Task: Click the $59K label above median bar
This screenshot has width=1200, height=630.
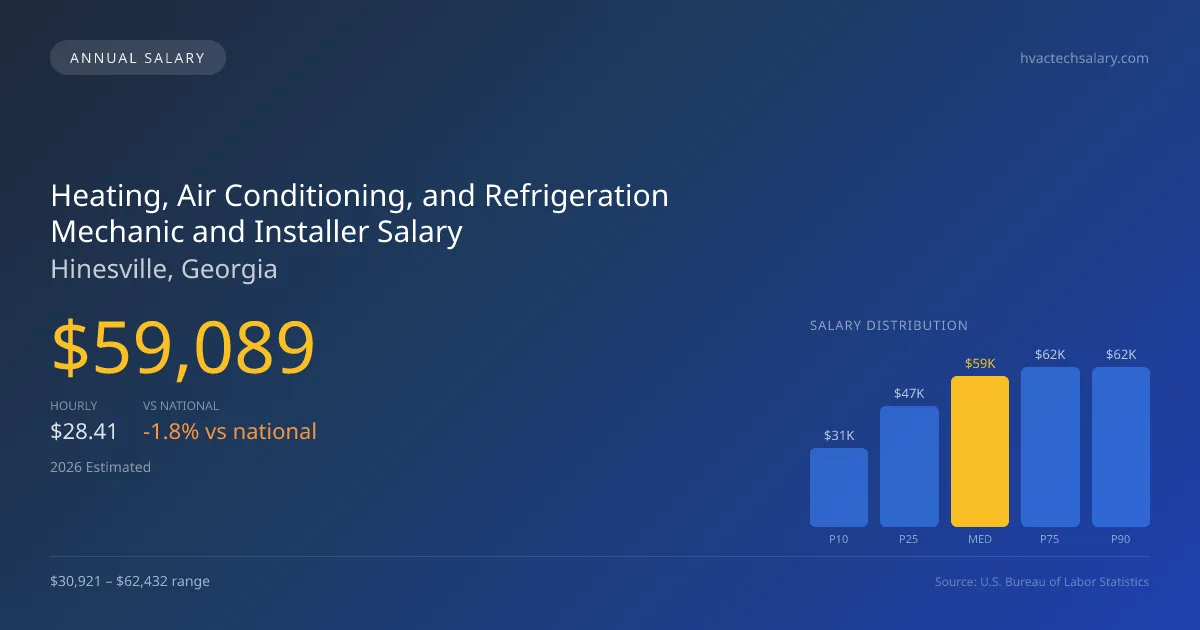Action: 980,364
